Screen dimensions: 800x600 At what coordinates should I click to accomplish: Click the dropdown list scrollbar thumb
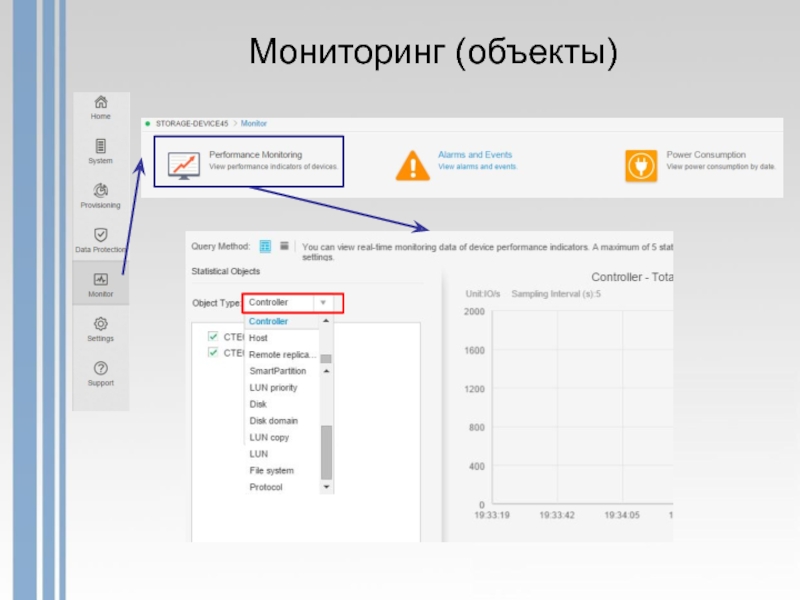click(326, 453)
